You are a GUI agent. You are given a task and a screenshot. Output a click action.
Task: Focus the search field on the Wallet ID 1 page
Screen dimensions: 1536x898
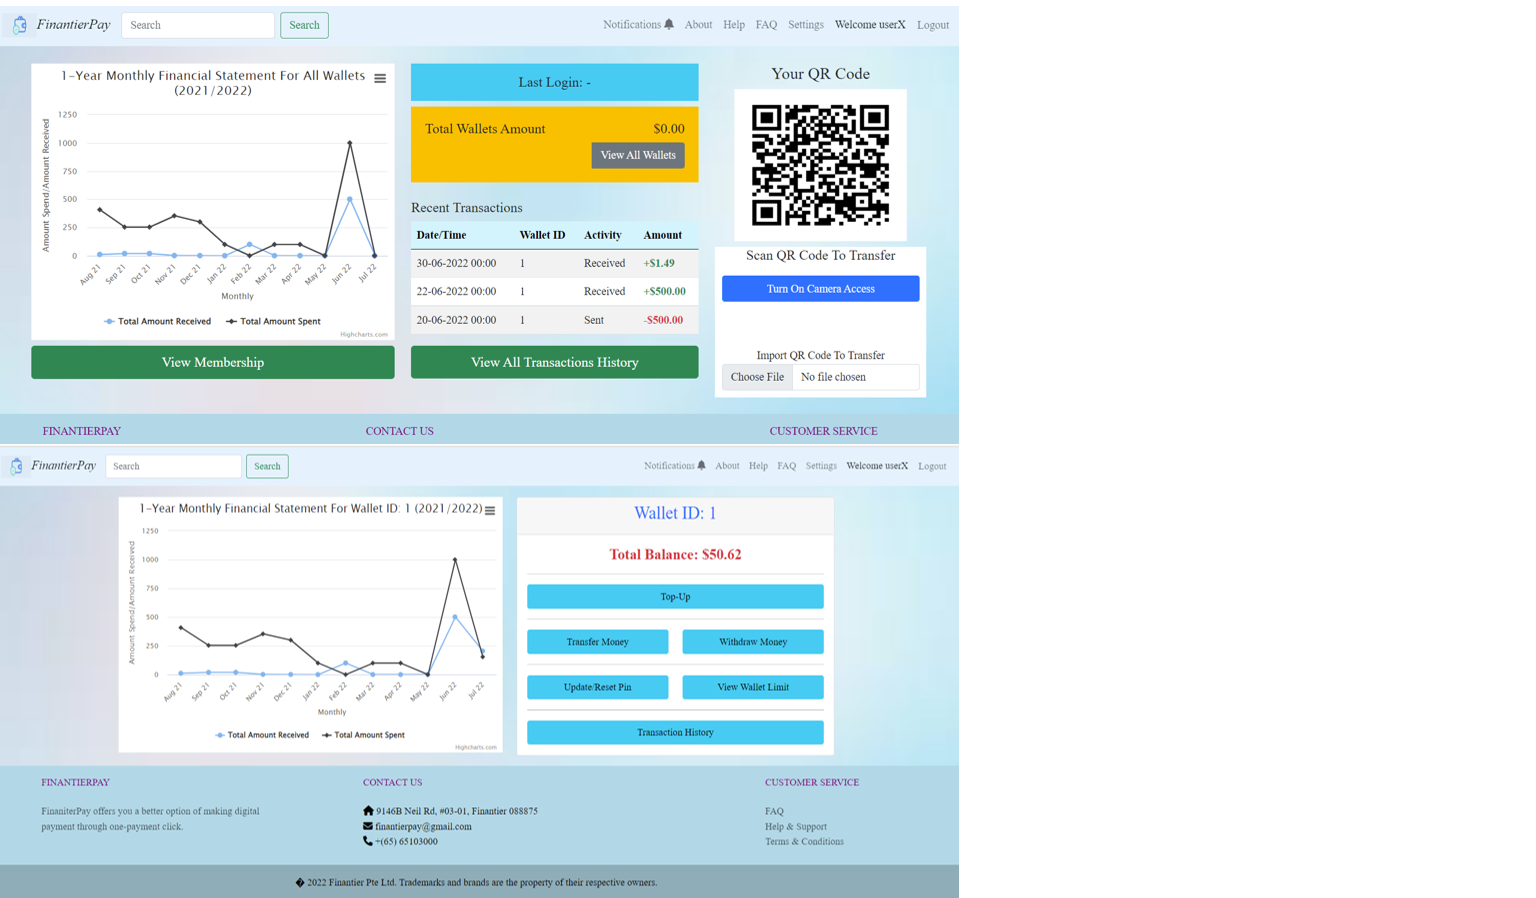pyautogui.click(x=173, y=466)
